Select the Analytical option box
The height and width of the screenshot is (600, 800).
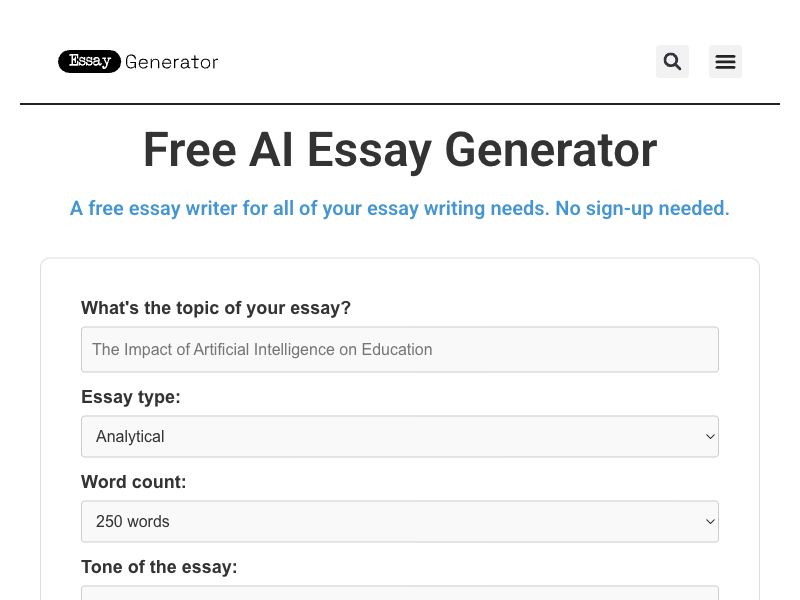(x=400, y=436)
